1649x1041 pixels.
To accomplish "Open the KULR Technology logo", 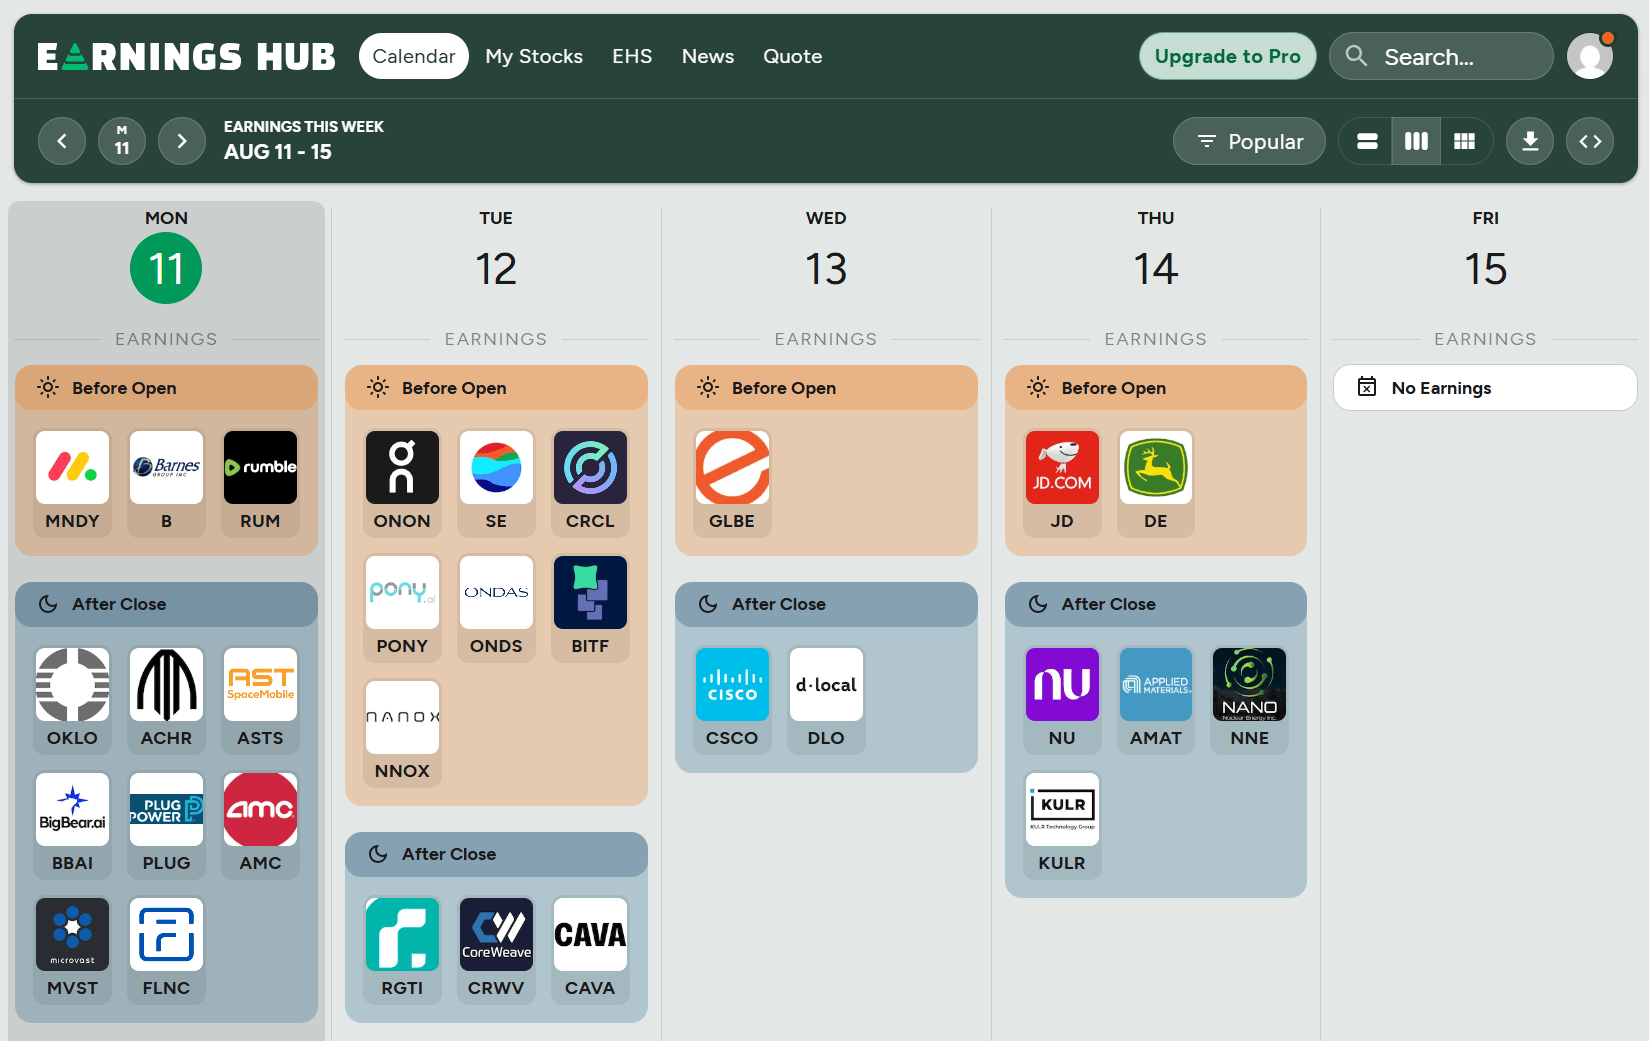I will coord(1062,809).
